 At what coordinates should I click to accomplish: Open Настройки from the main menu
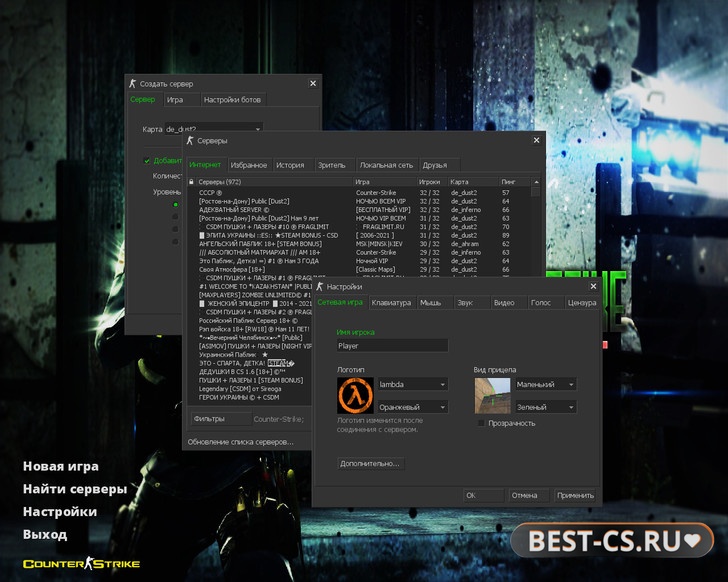(x=60, y=512)
